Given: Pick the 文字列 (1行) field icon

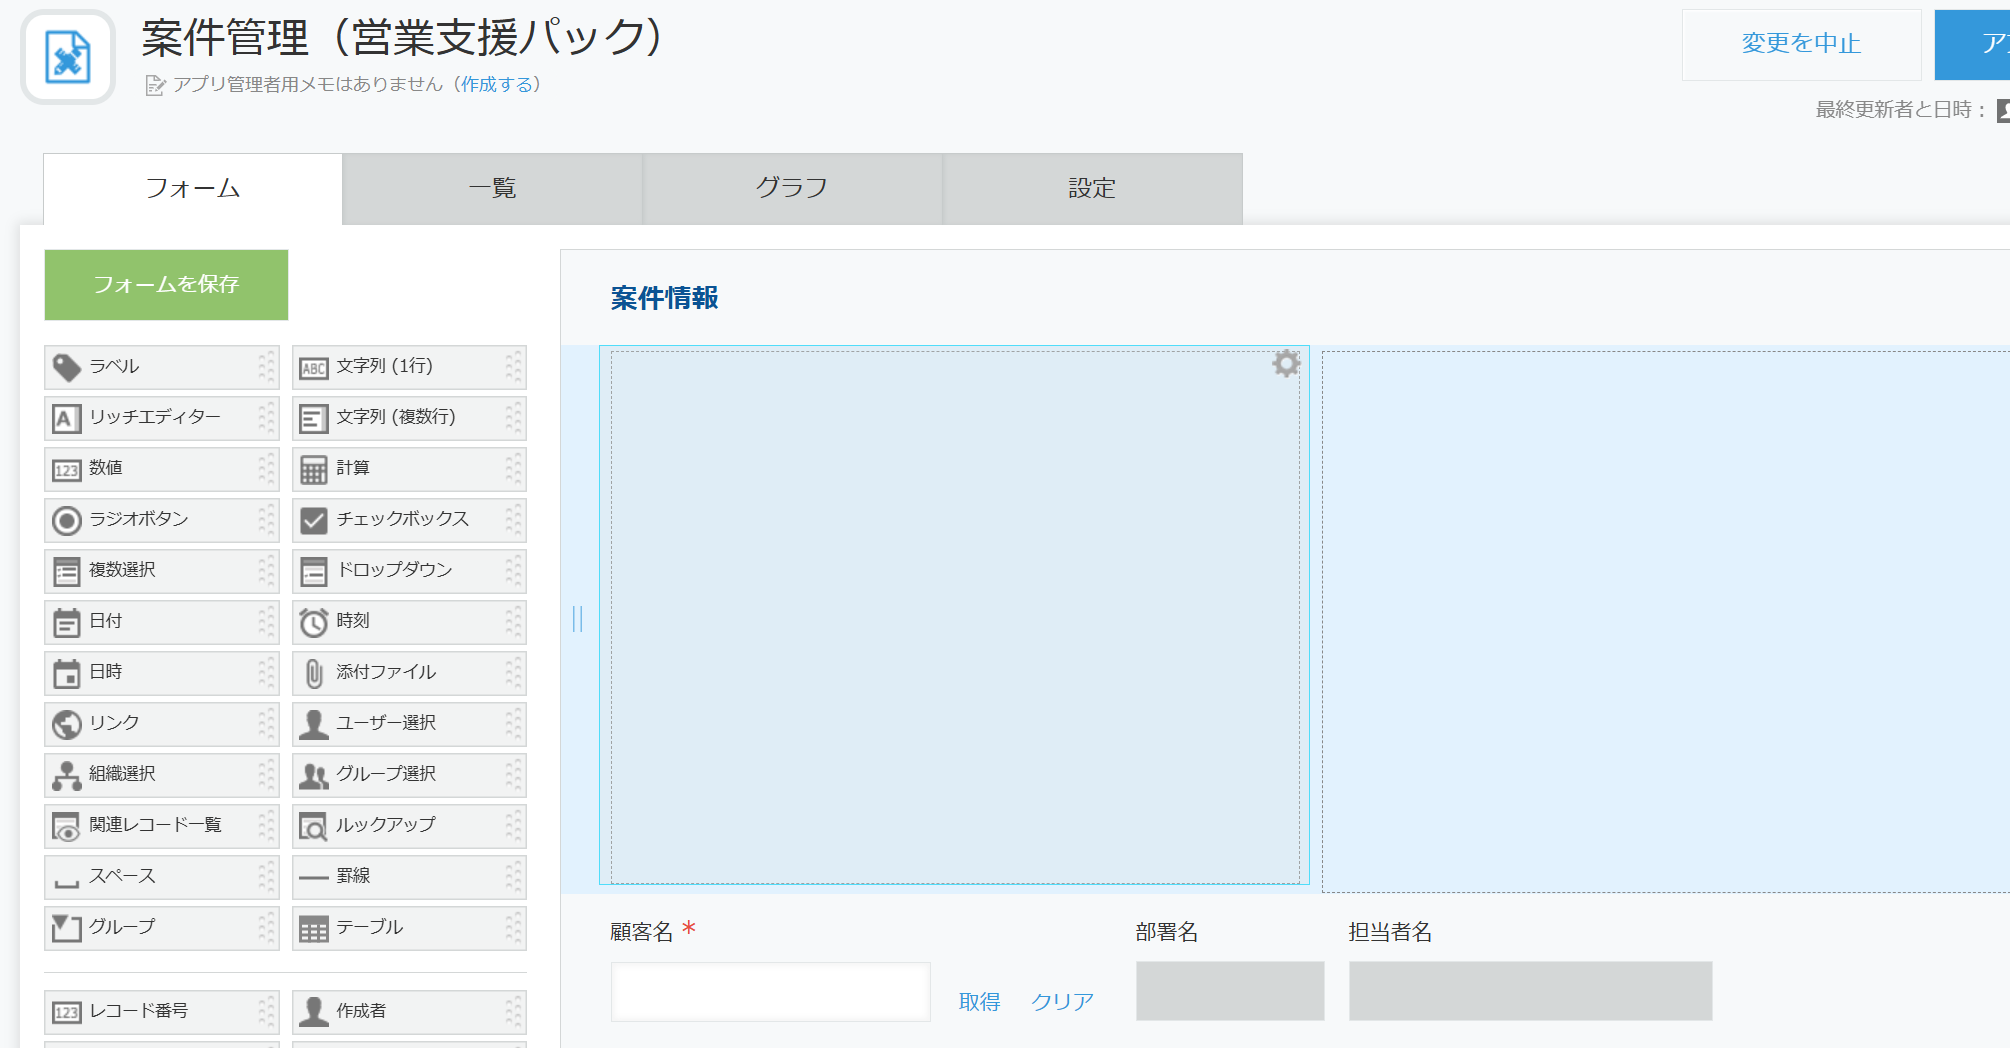Looking at the screenshot, I should [x=314, y=368].
